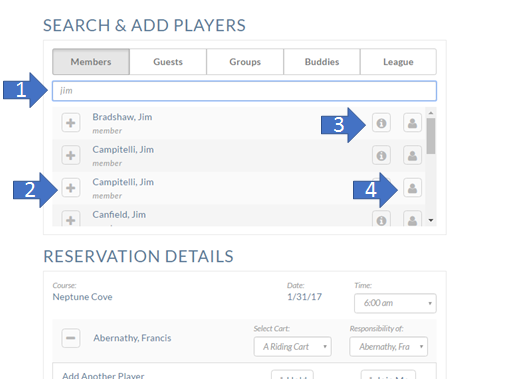Screen dimensions: 531x379
Task: Add the Campitelli, Jim listed just above Canfield
Action: coord(71,188)
